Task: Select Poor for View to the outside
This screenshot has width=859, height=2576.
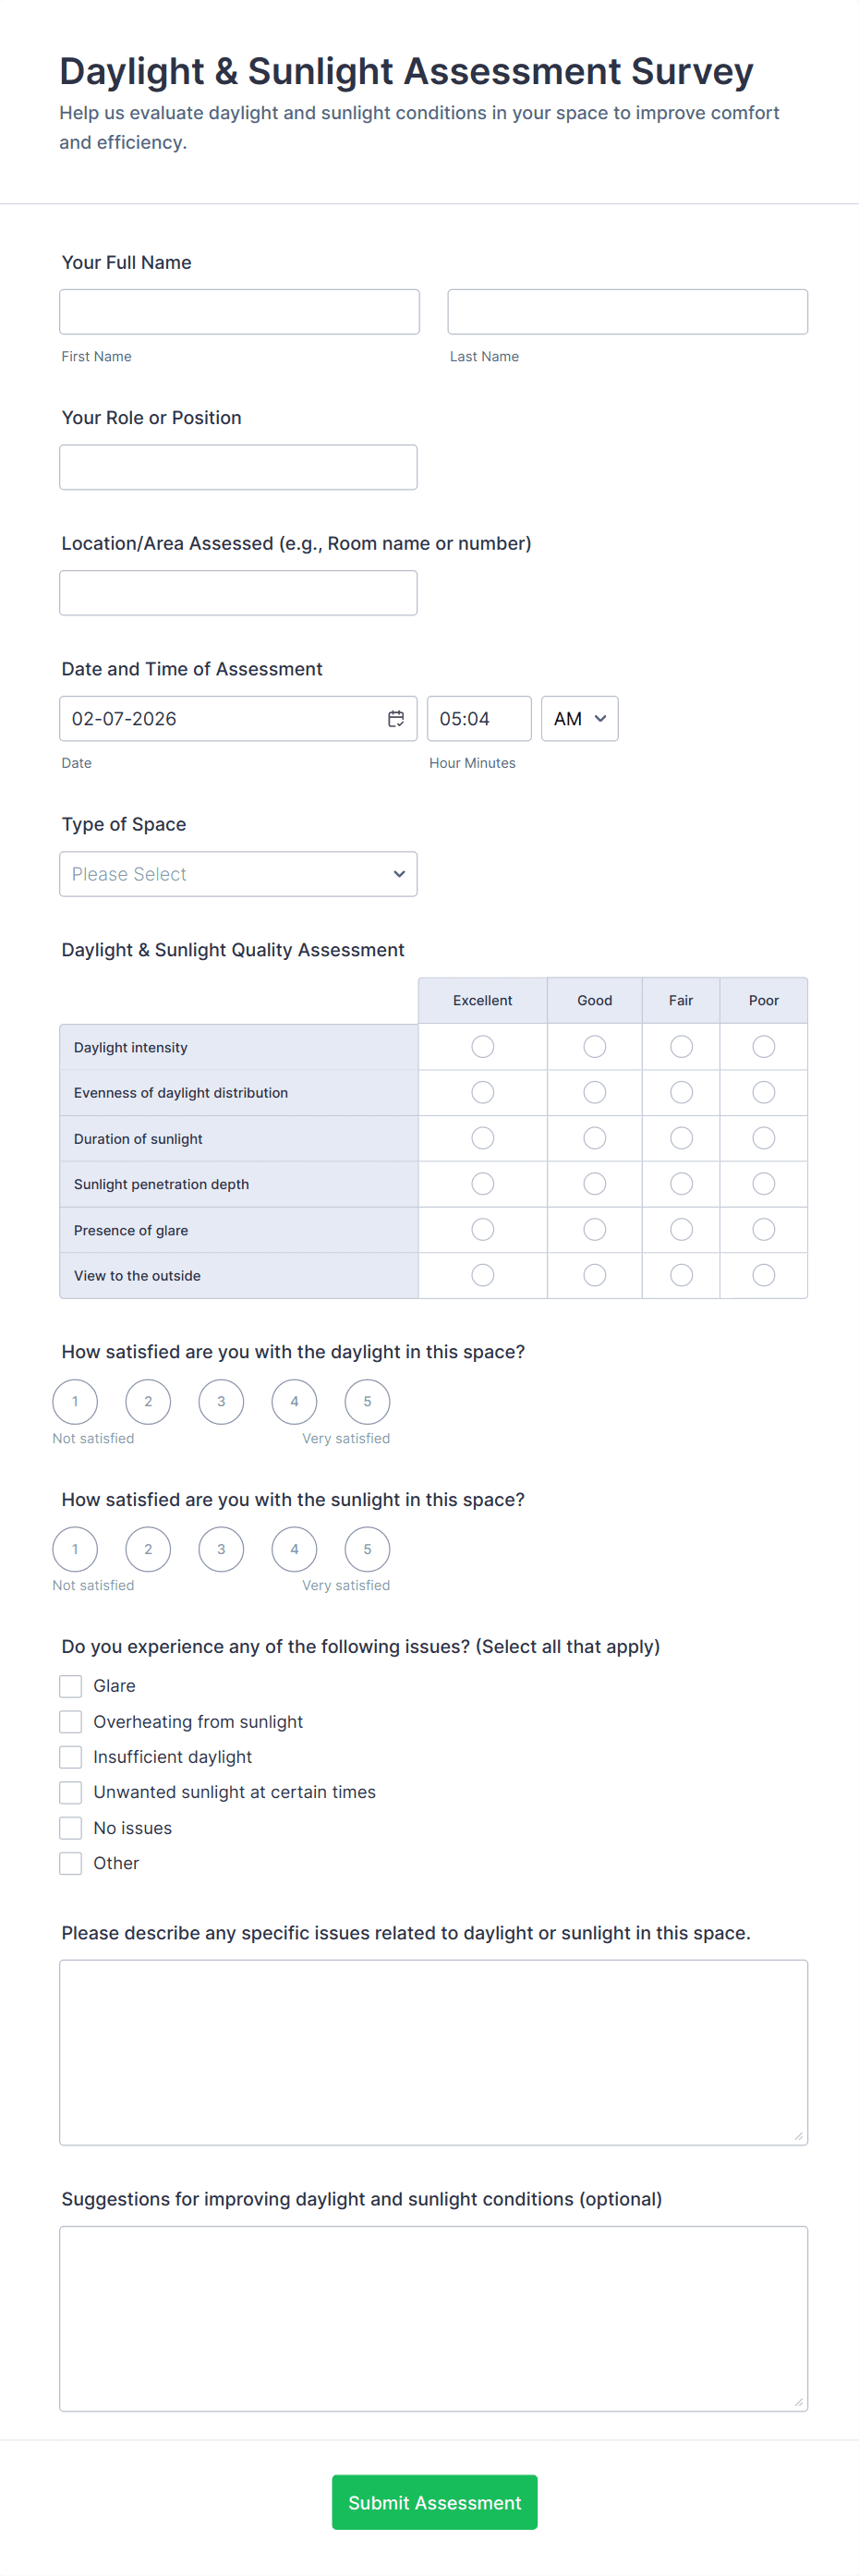Action: [x=763, y=1275]
